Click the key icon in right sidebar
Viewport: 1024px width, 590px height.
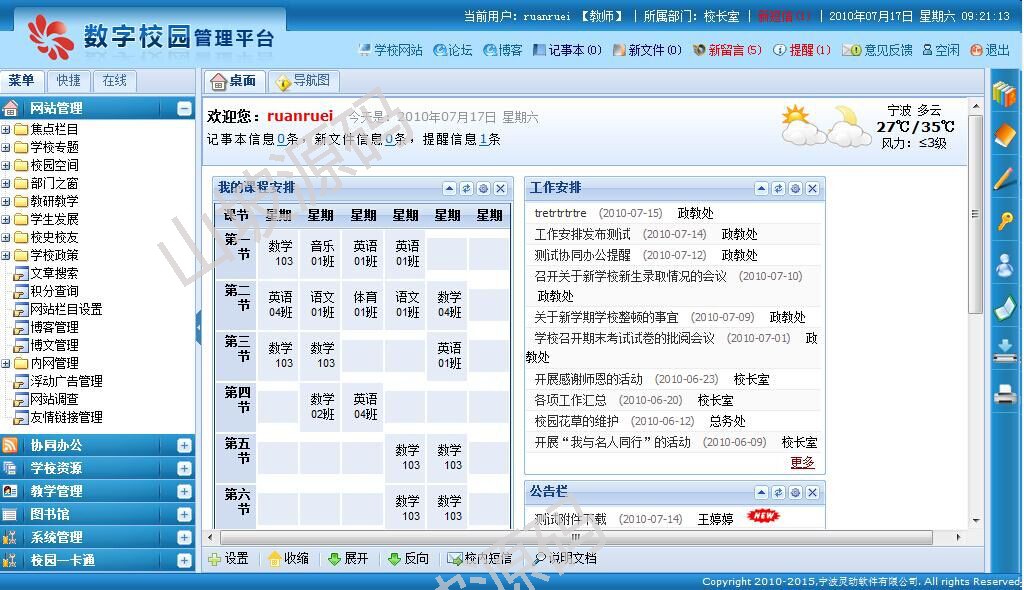(1004, 221)
